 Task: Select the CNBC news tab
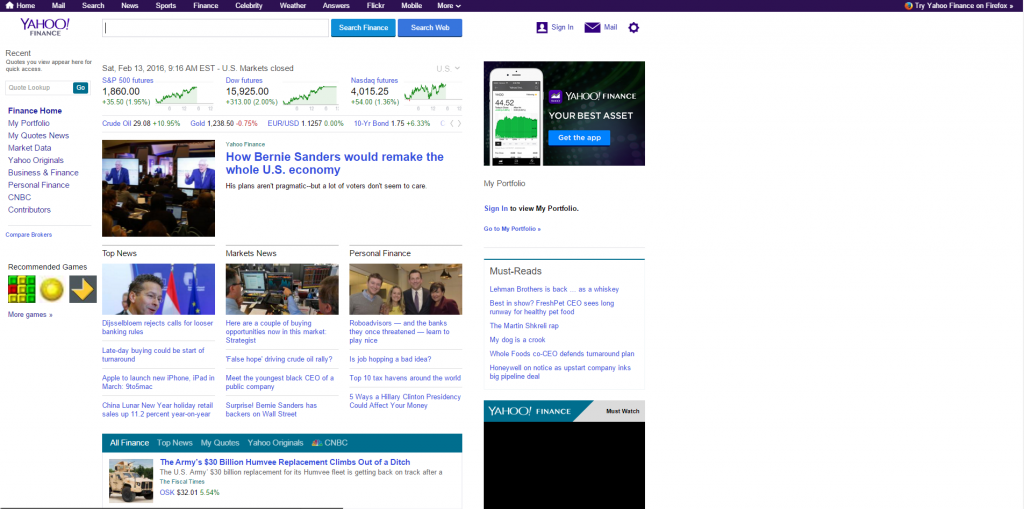coord(330,442)
